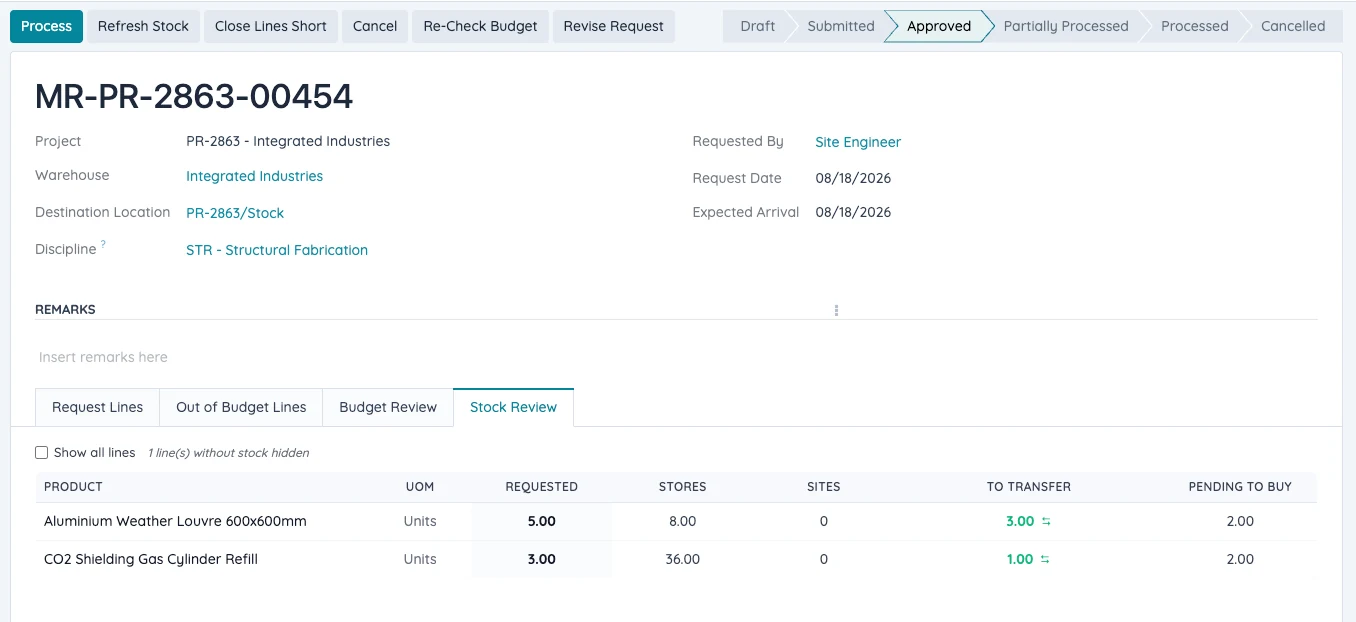Open STR - Structural Fabrication discipline link
The width and height of the screenshot is (1356, 622).
(277, 250)
